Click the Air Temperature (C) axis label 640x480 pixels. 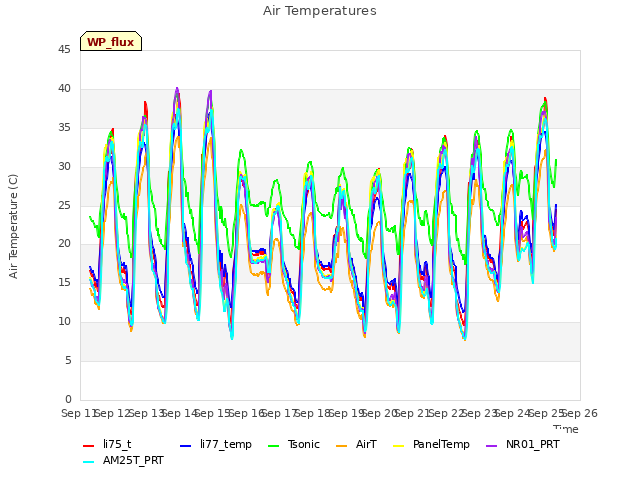pos(13,227)
